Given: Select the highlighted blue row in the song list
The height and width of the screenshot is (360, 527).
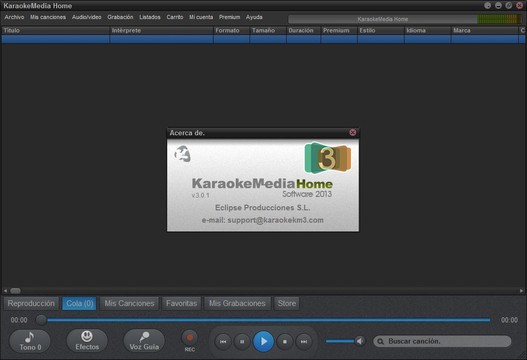Looking at the screenshot, I should pyautogui.click(x=264, y=39).
